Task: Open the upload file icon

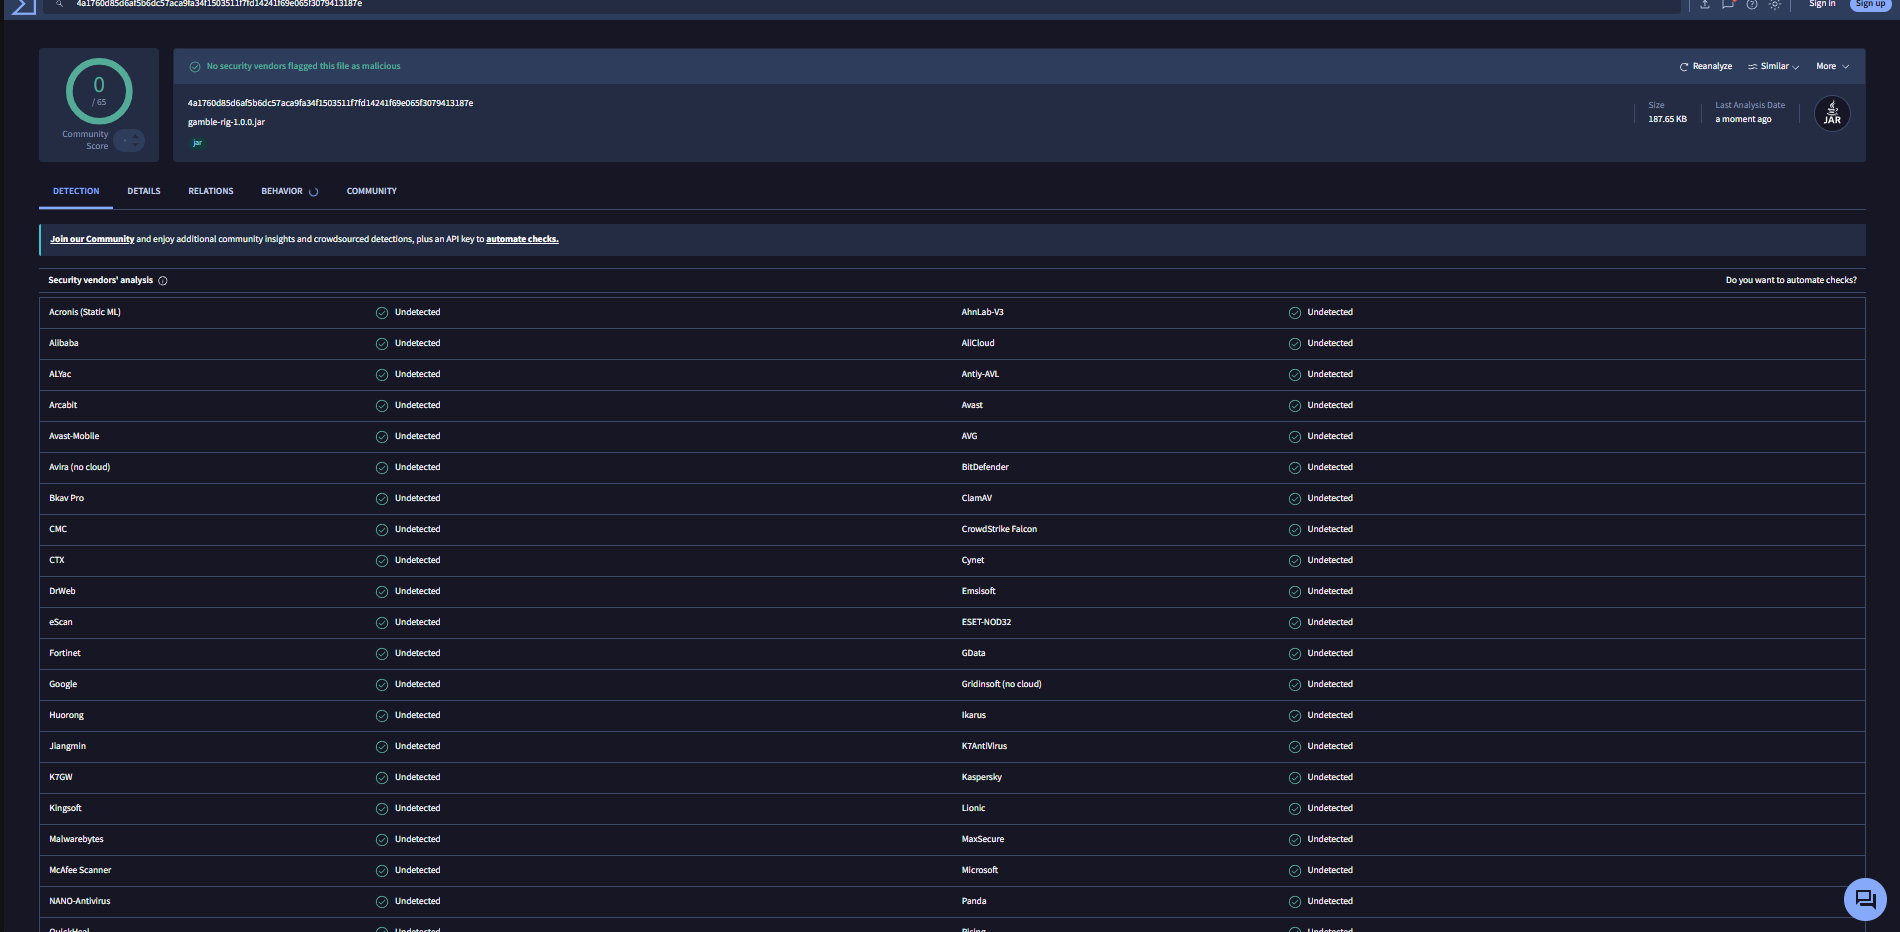Action: click(x=1705, y=5)
